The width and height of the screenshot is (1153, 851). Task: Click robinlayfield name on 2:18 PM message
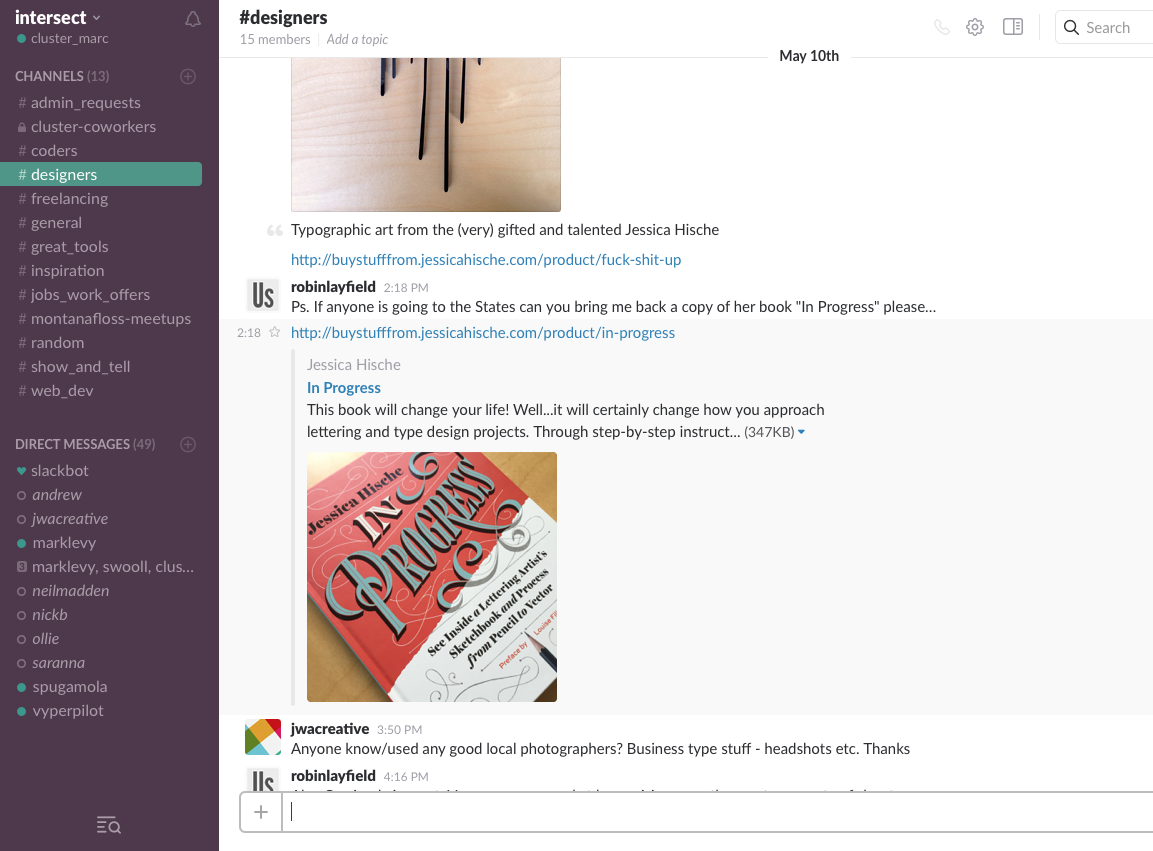[x=333, y=287]
